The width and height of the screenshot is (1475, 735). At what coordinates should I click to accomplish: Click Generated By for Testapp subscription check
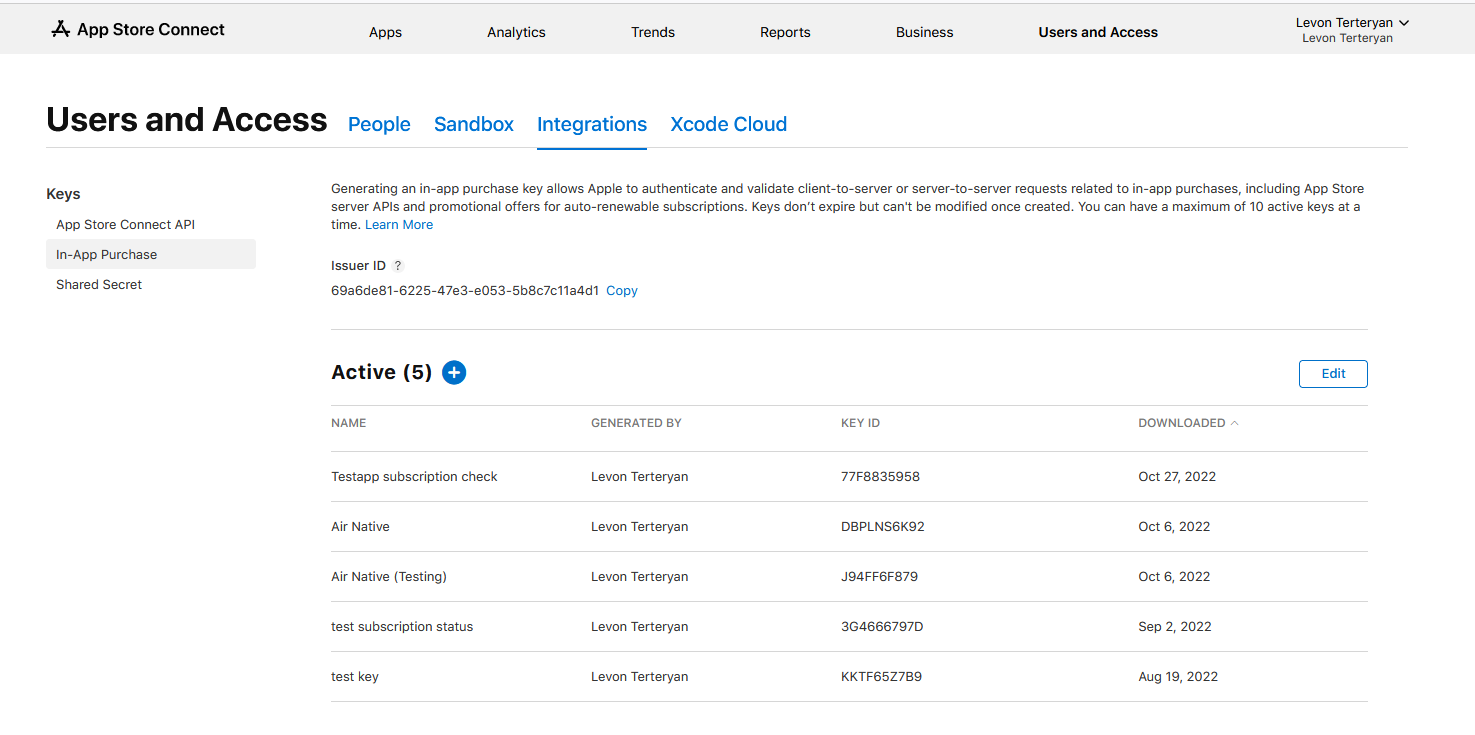click(x=639, y=477)
